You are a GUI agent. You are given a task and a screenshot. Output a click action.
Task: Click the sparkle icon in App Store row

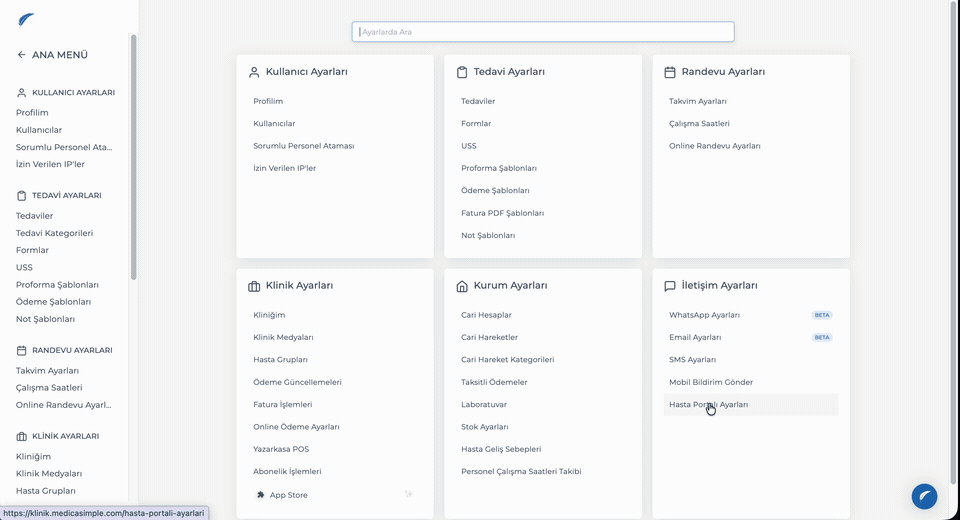point(408,494)
